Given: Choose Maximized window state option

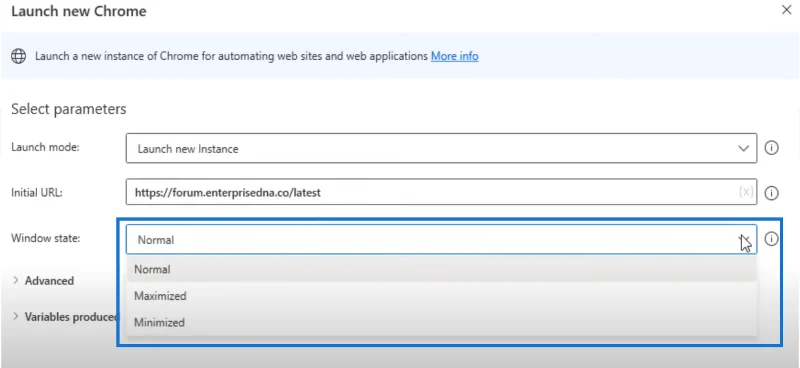Looking at the screenshot, I should (x=441, y=296).
